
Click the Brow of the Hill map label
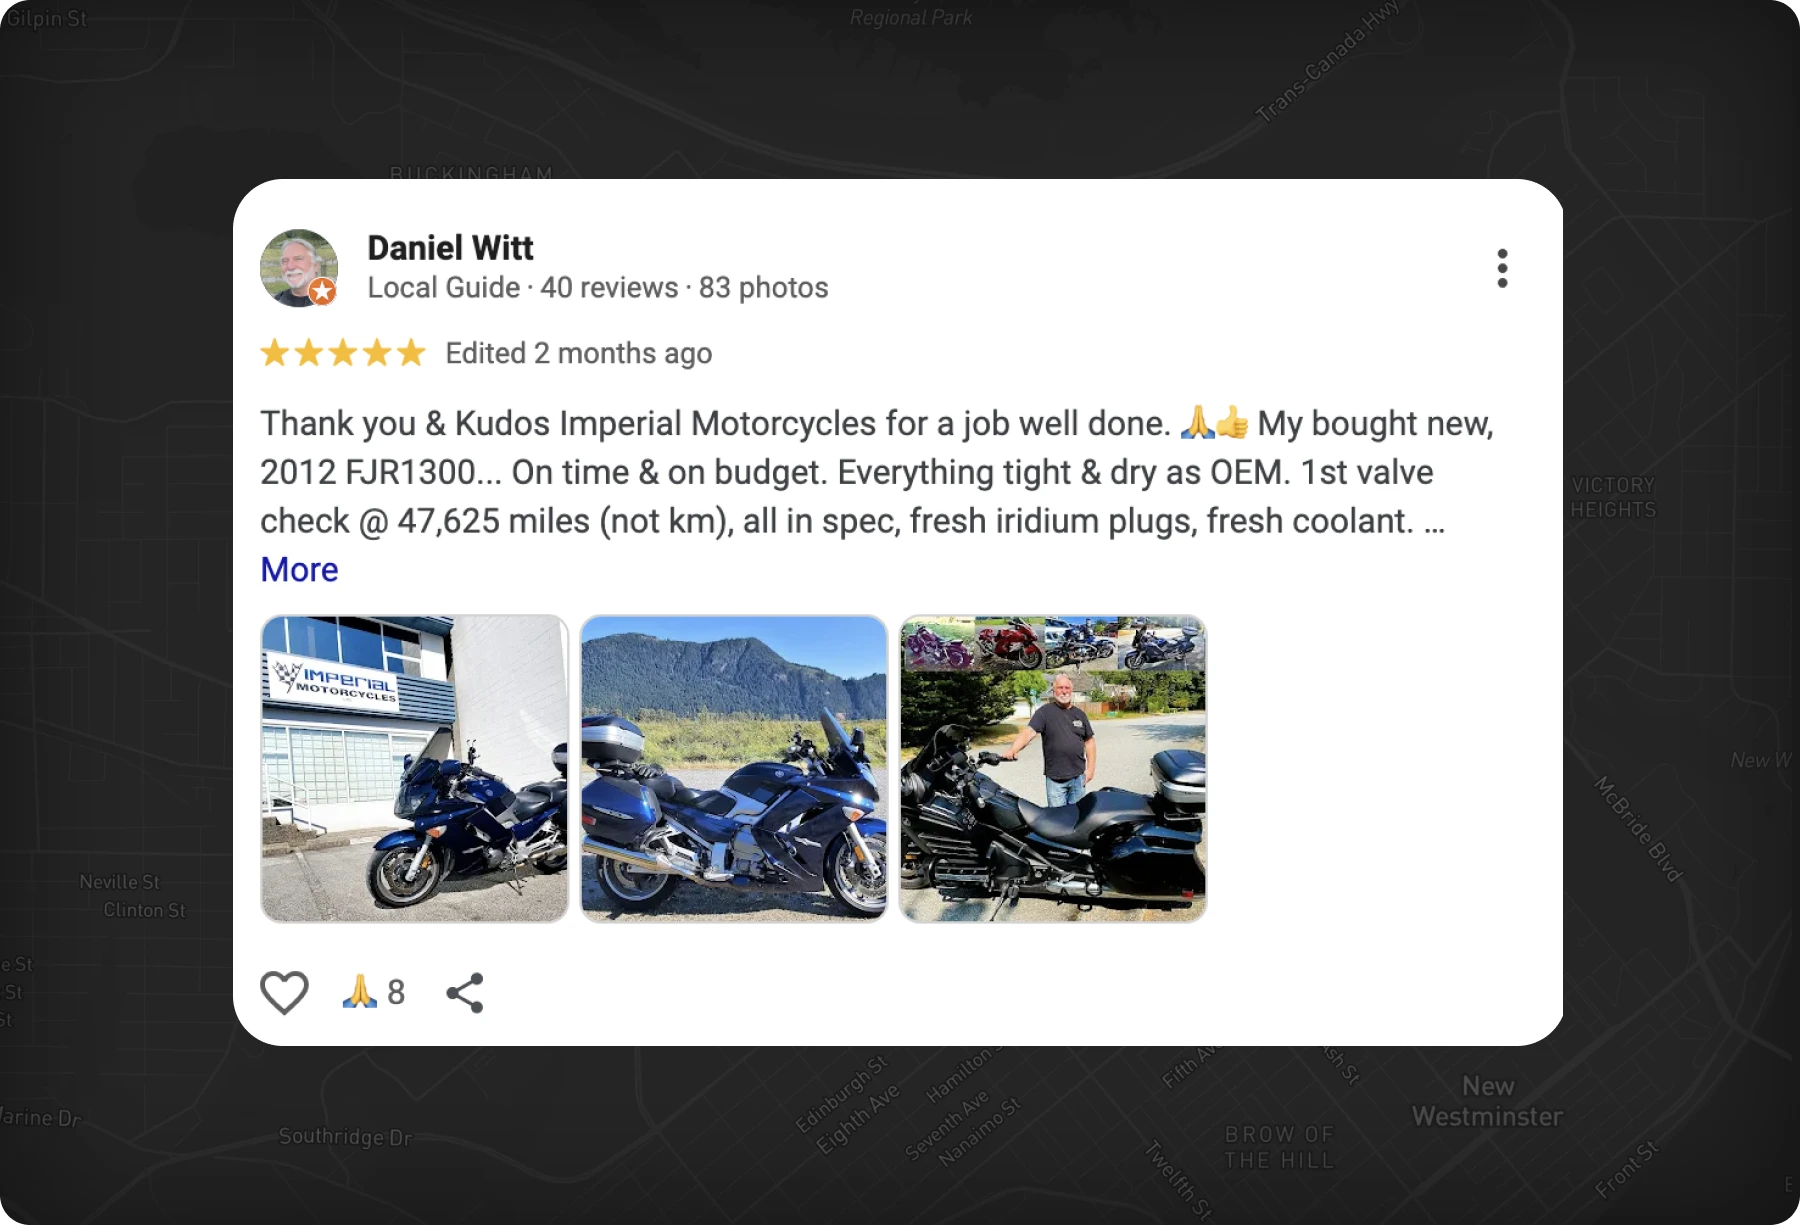pos(1279,1147)
